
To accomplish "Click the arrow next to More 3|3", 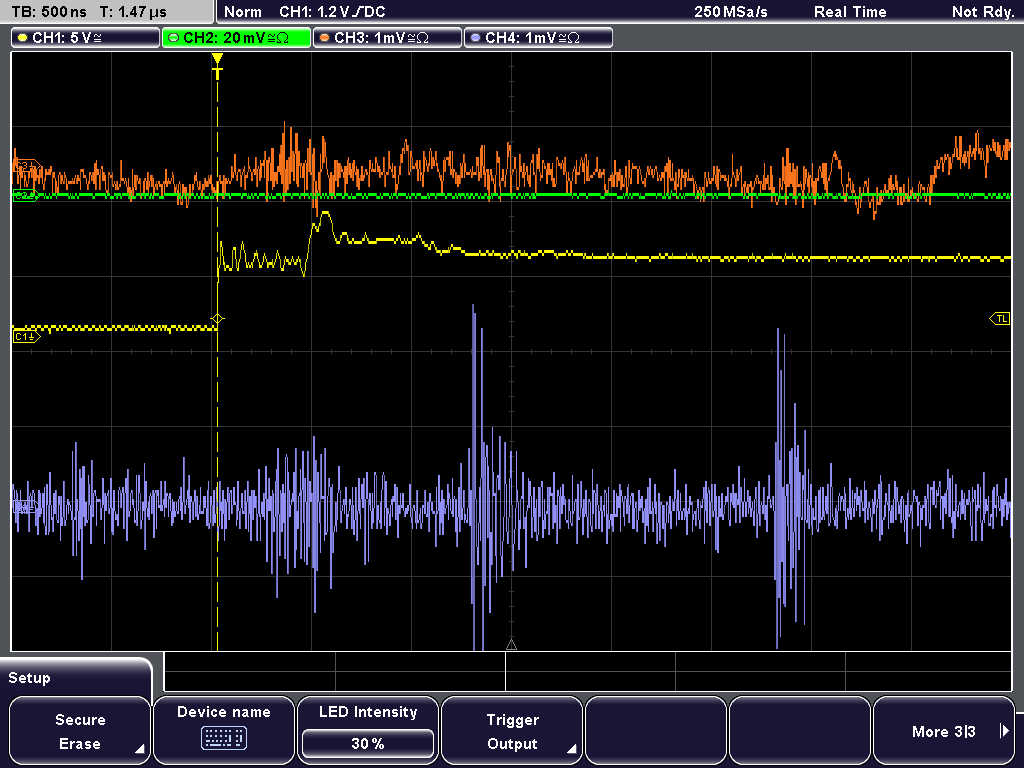I will pos(1004,731).
